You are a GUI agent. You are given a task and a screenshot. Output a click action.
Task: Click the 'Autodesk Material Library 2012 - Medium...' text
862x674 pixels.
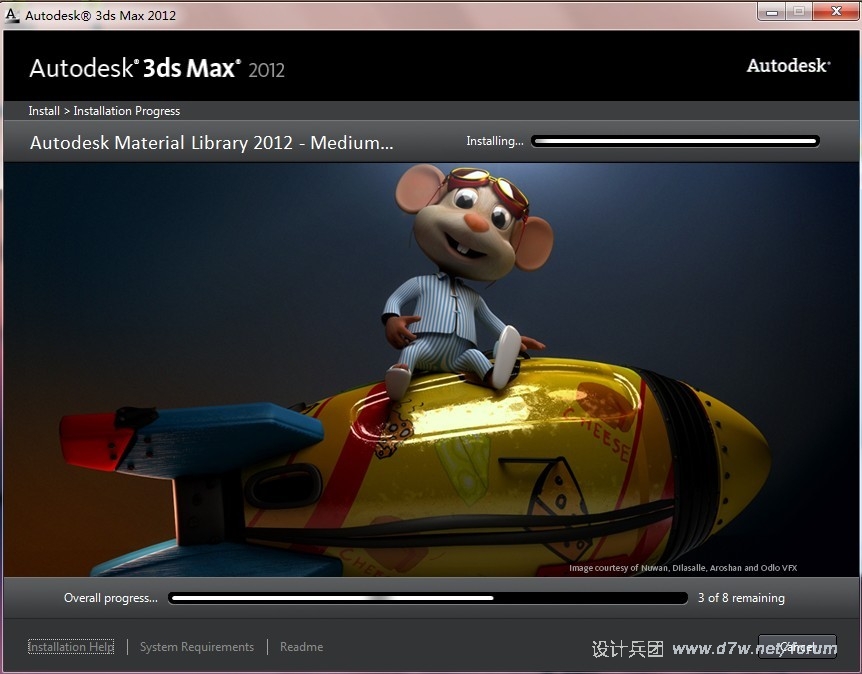pos(212,143)
